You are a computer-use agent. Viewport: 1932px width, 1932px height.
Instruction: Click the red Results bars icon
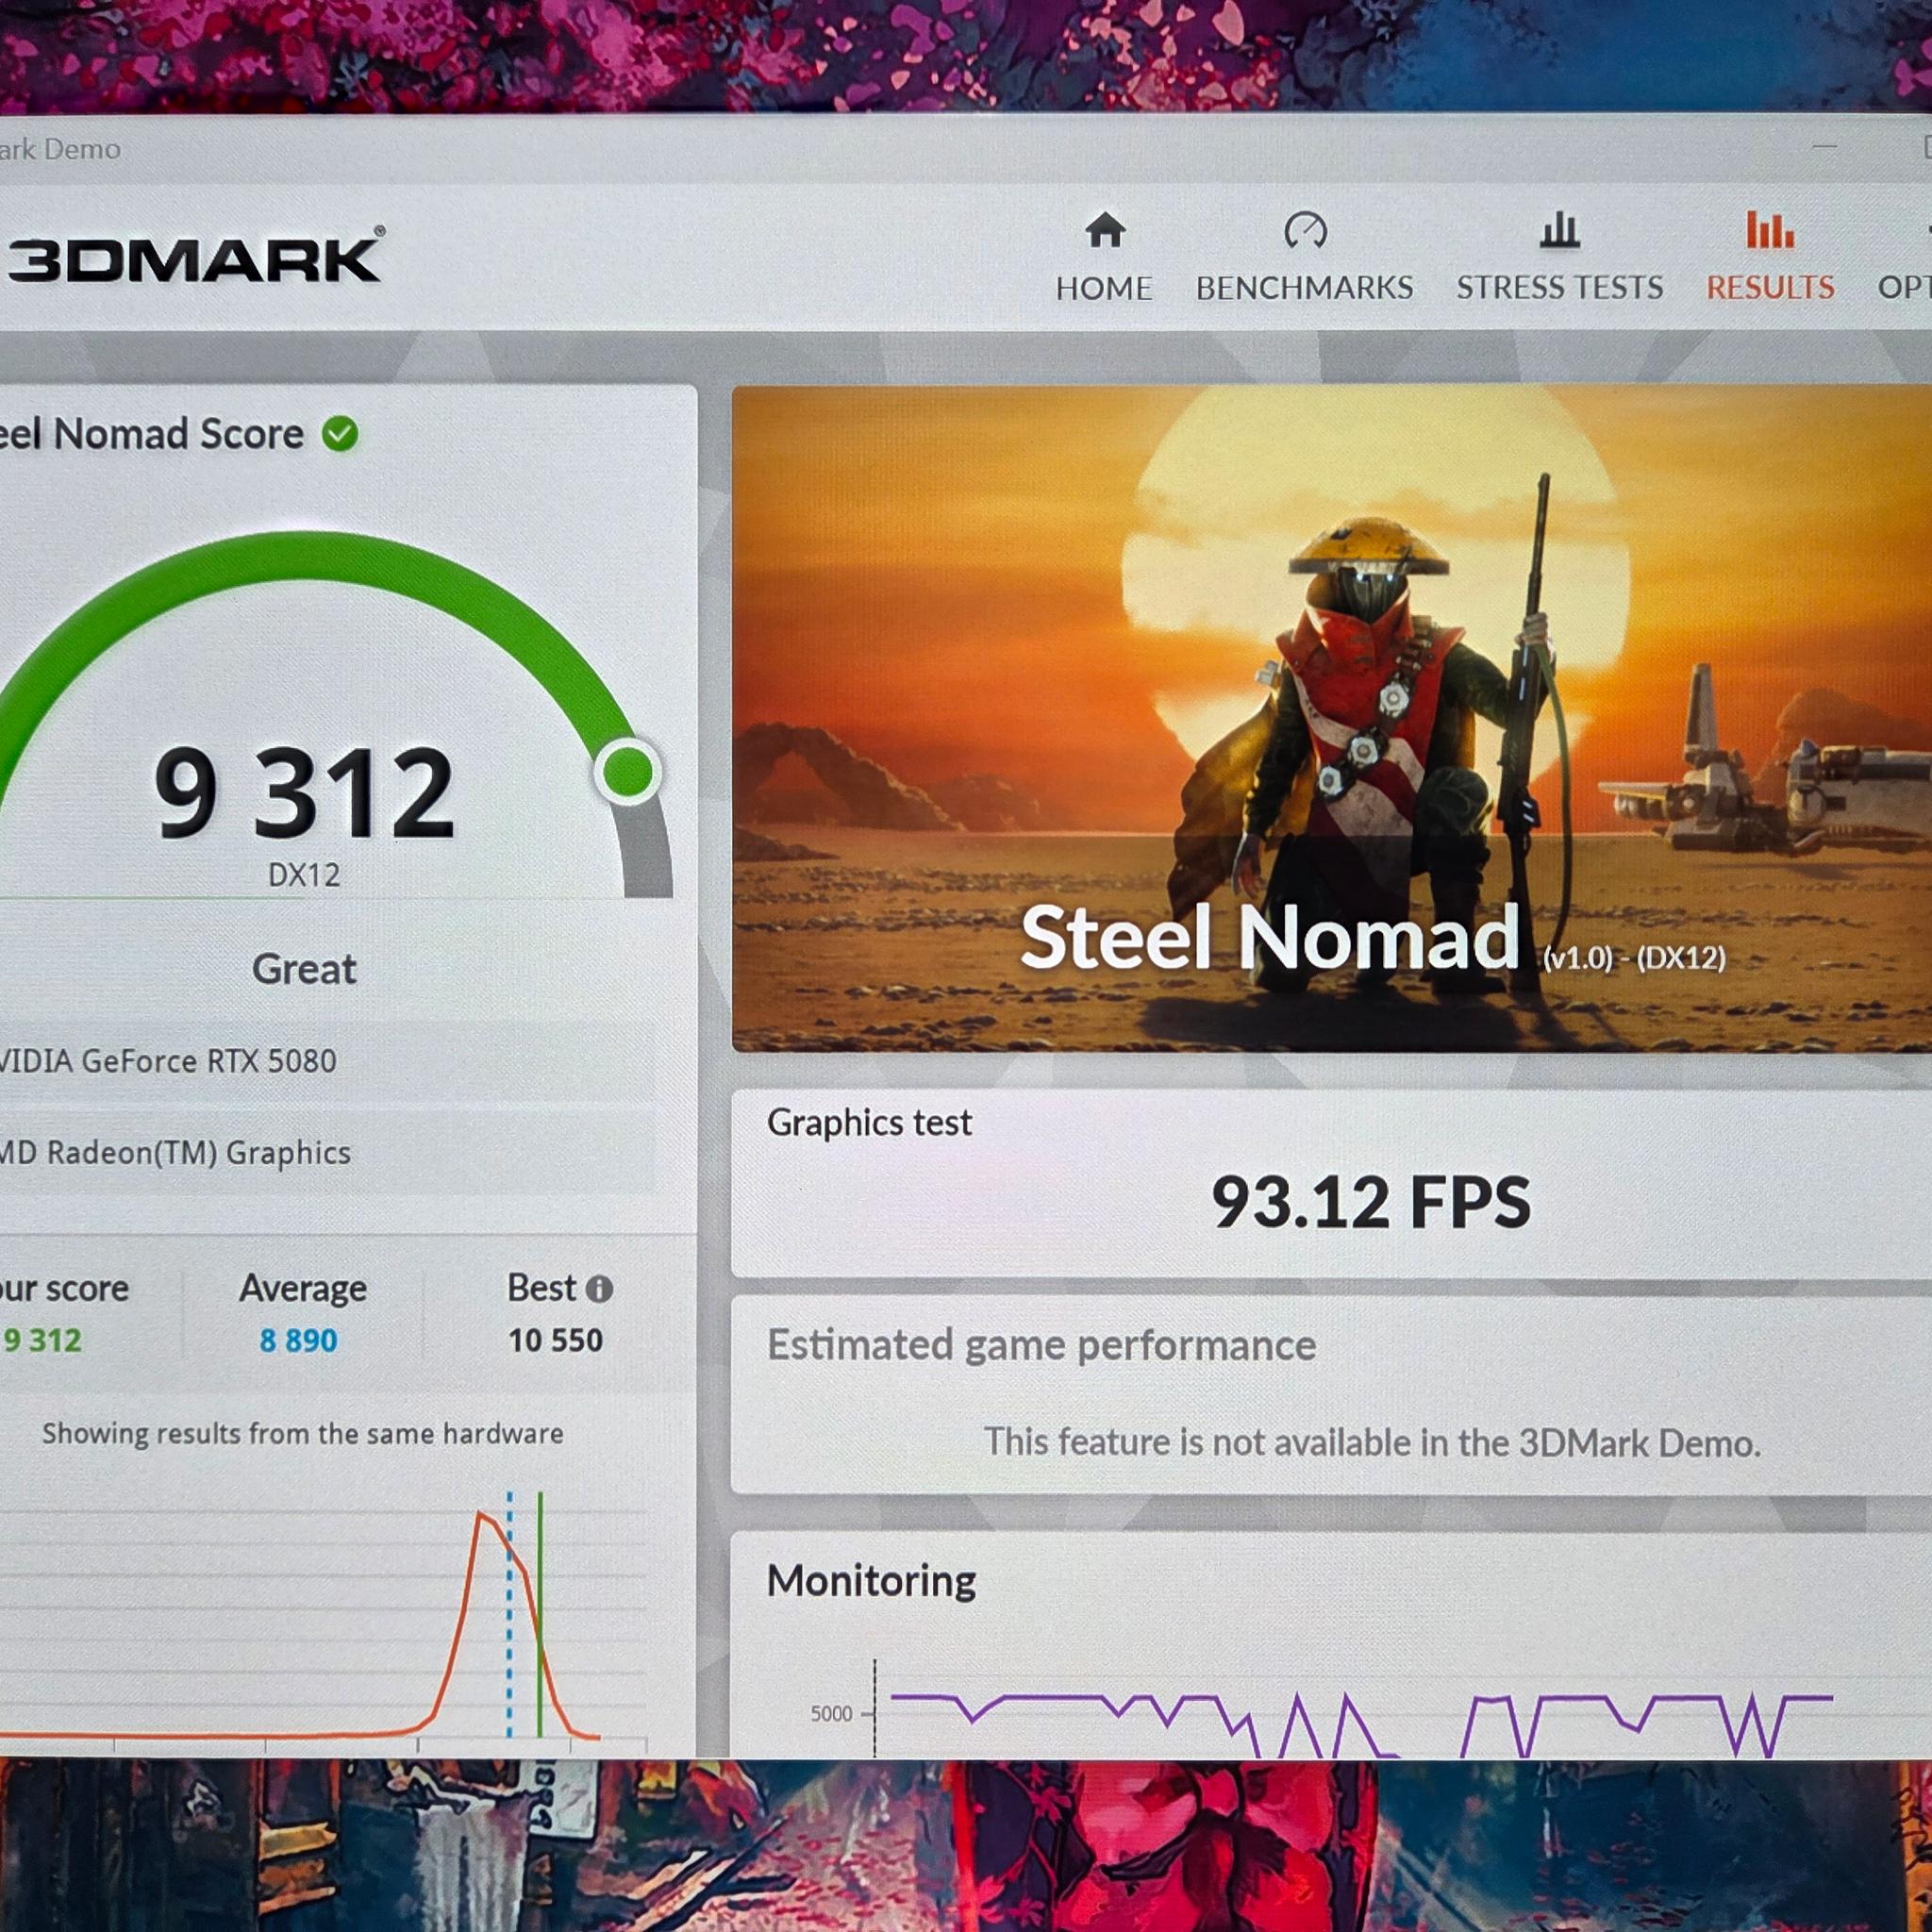[x=1770, y=230]
